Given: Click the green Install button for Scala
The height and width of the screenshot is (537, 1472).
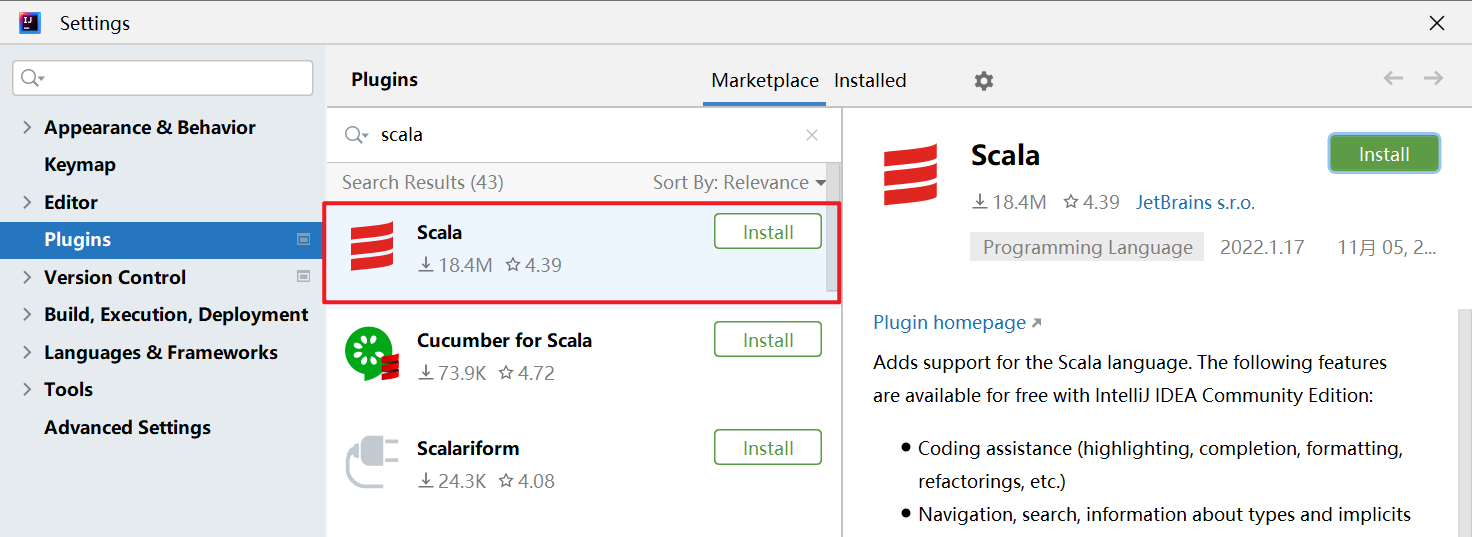Looking at the screenshot, I should (1383, 155).
